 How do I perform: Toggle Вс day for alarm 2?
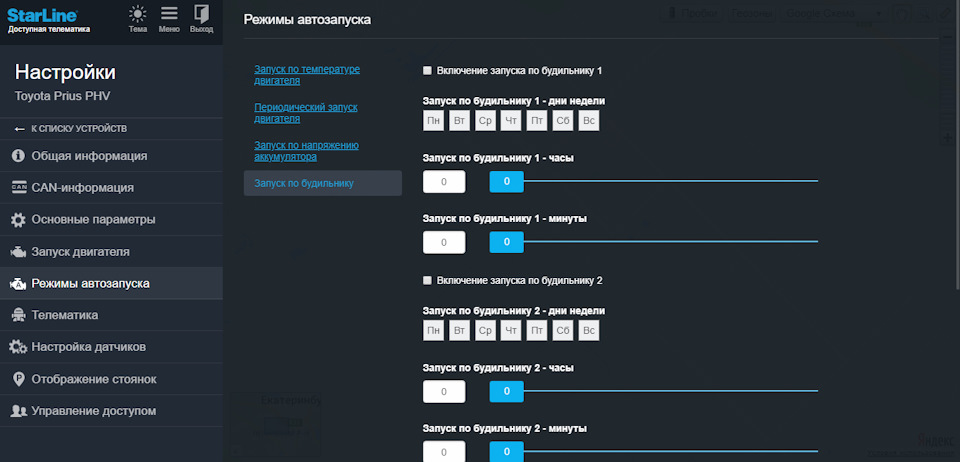click(589, 330)
